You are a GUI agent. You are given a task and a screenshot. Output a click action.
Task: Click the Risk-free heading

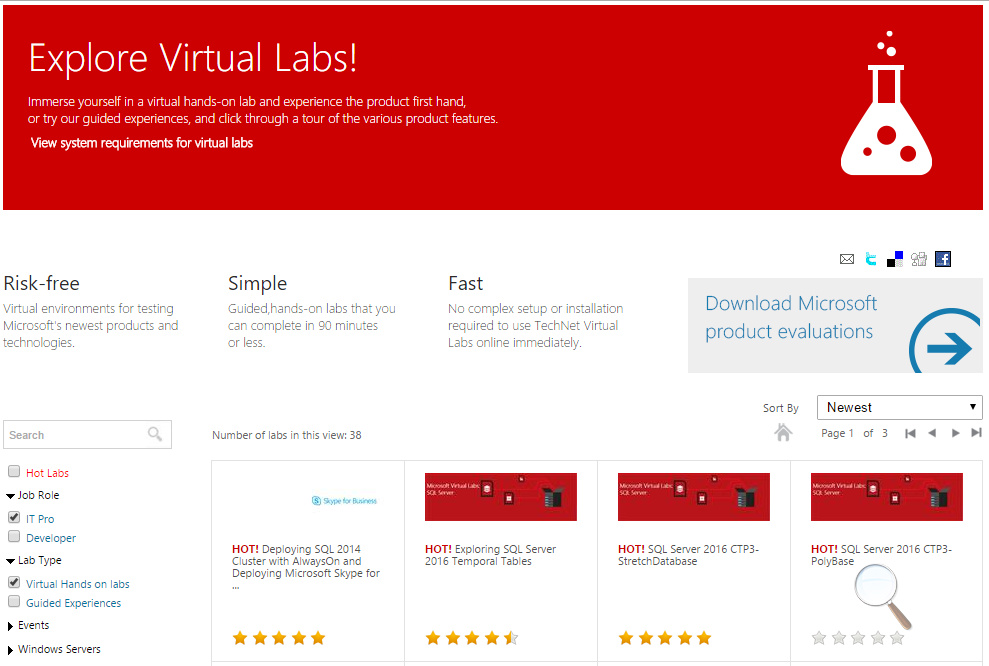pos(42,283)
